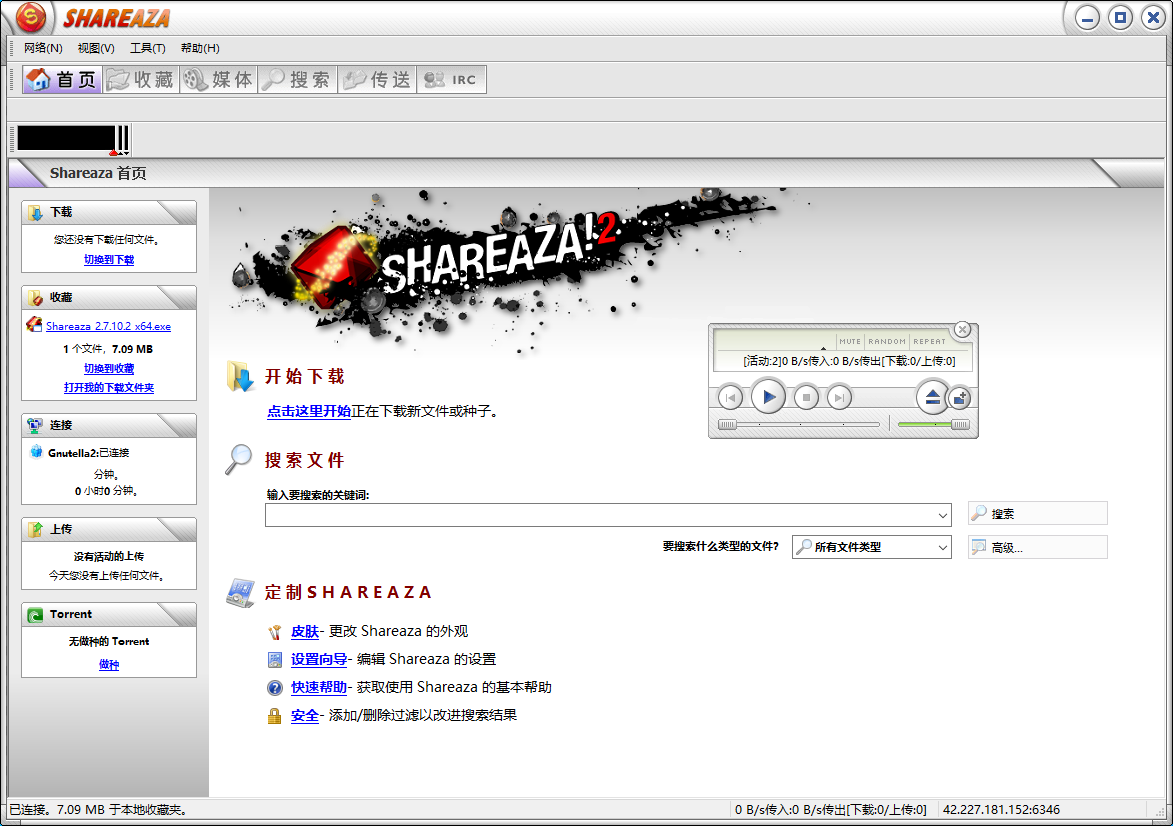Toggle RANDOM playback mode
This screenshot has height=826, width=1173.
886,342
